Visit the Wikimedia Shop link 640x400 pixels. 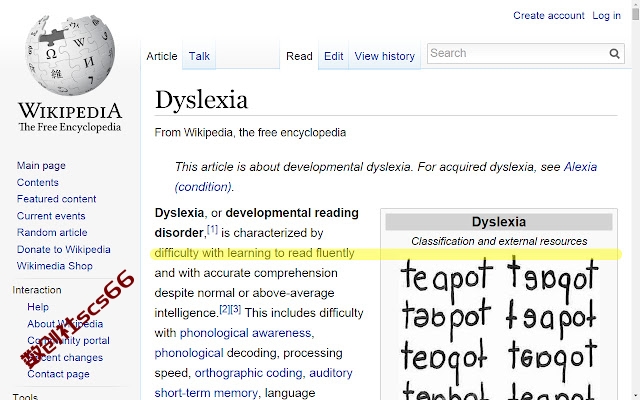(x=55, y=266)
